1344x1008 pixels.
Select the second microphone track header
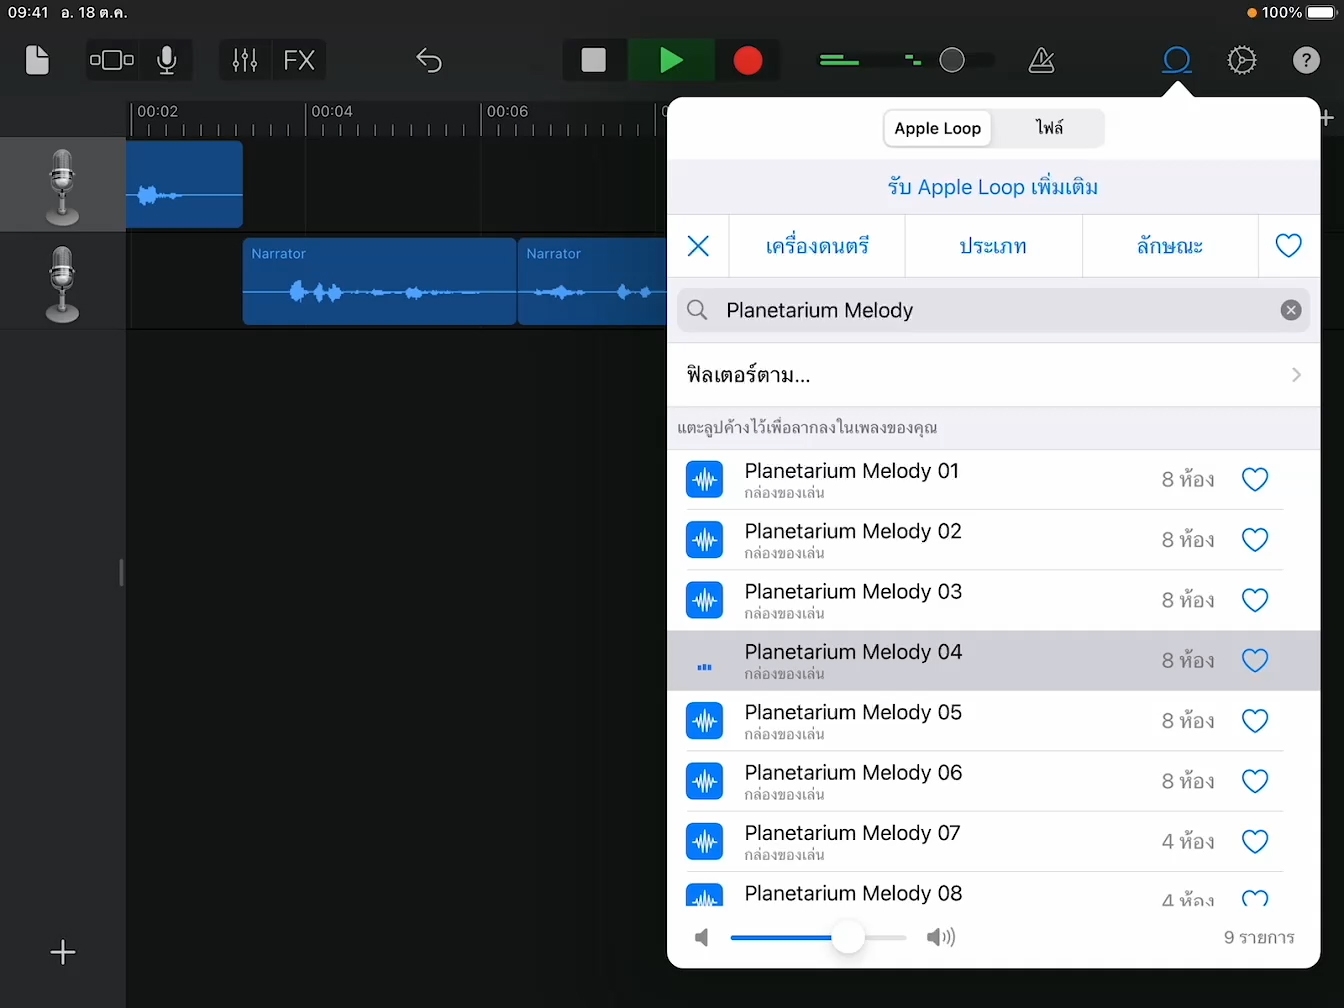[x=63, y=283]
